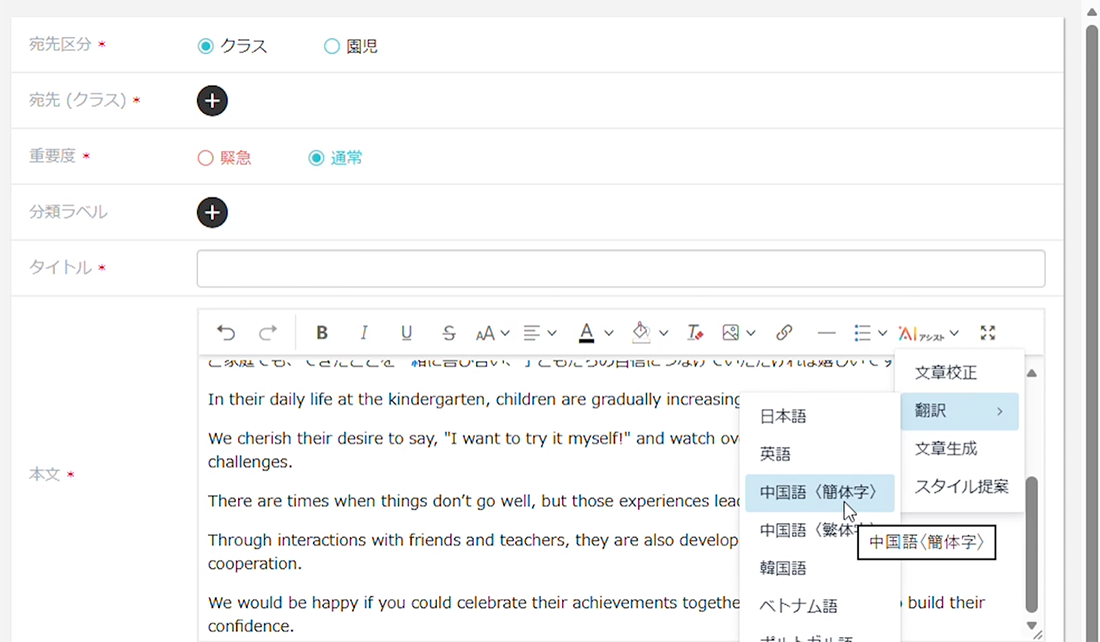Click the undo arrow in editor toolbar
1100x642 pixels.
pos(226,333)
